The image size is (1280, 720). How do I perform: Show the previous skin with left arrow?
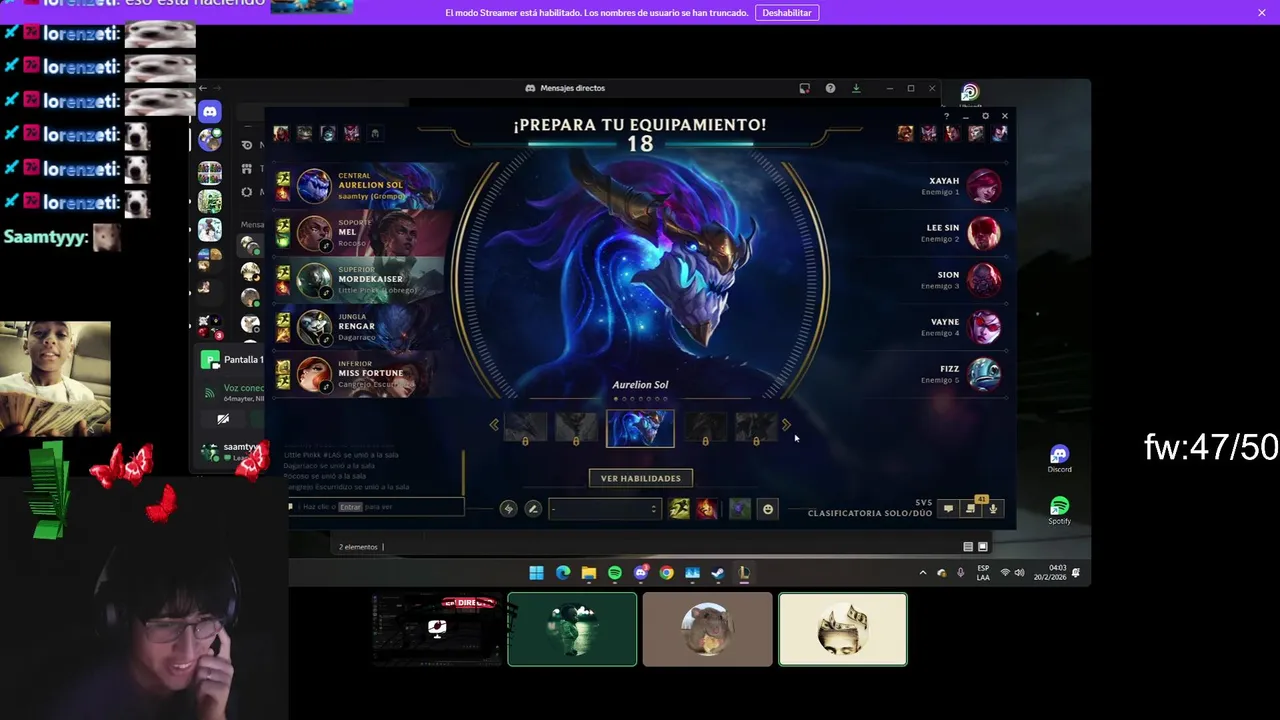pos(494,426)
